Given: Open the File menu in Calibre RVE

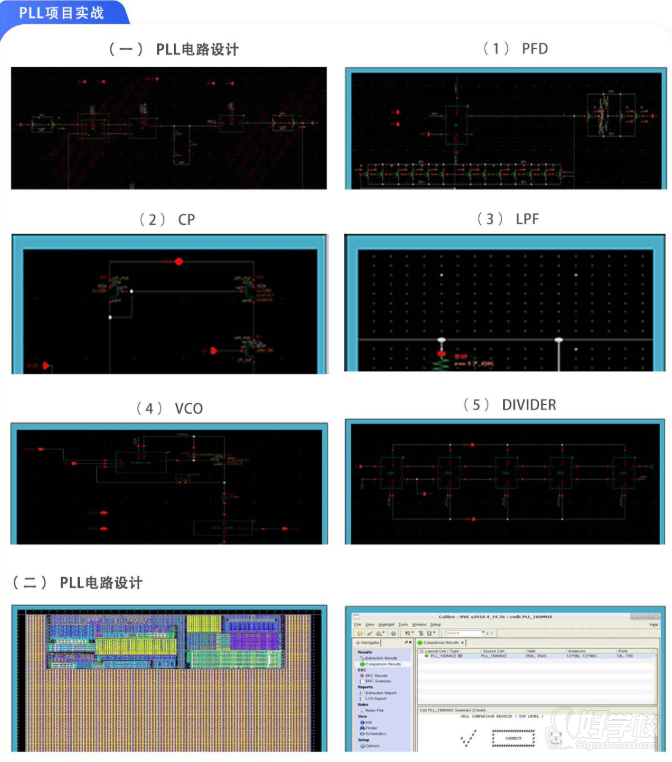Looking at the screenshot, I should 358,625.
